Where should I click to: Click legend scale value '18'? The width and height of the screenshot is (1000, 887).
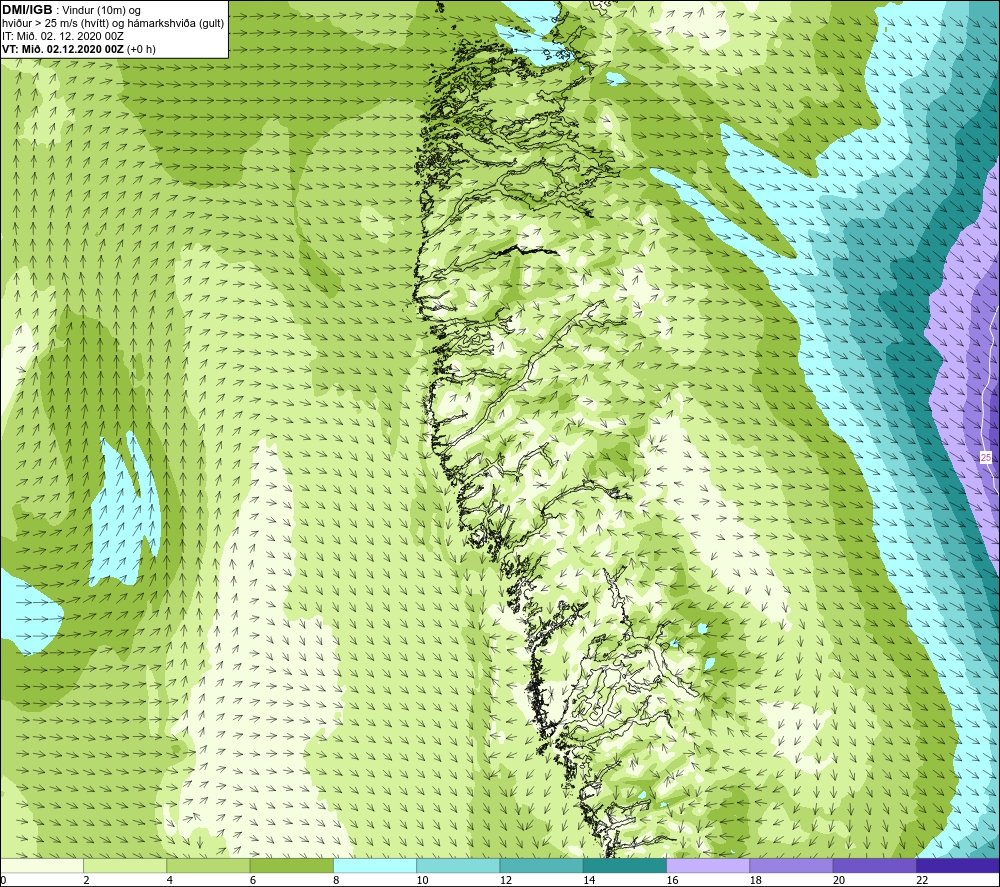755,881
